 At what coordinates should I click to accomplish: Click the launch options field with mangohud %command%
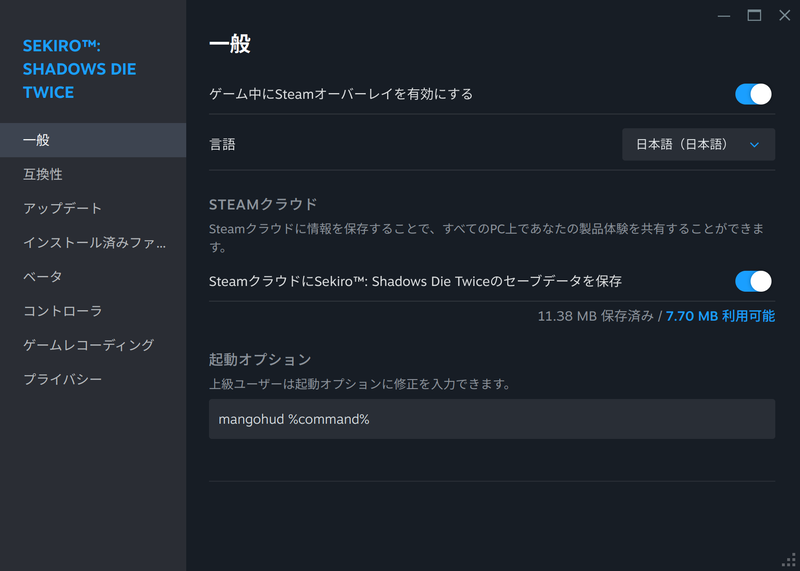492,419
